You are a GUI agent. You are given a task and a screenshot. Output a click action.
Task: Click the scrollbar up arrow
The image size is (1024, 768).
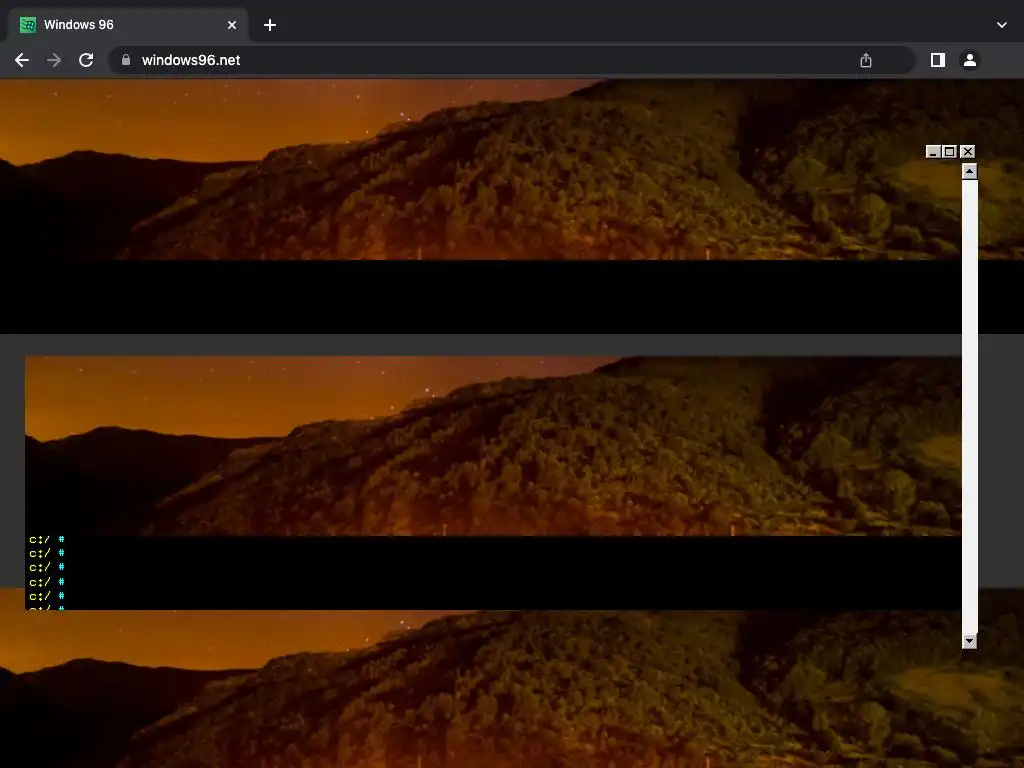coord(970,171)
